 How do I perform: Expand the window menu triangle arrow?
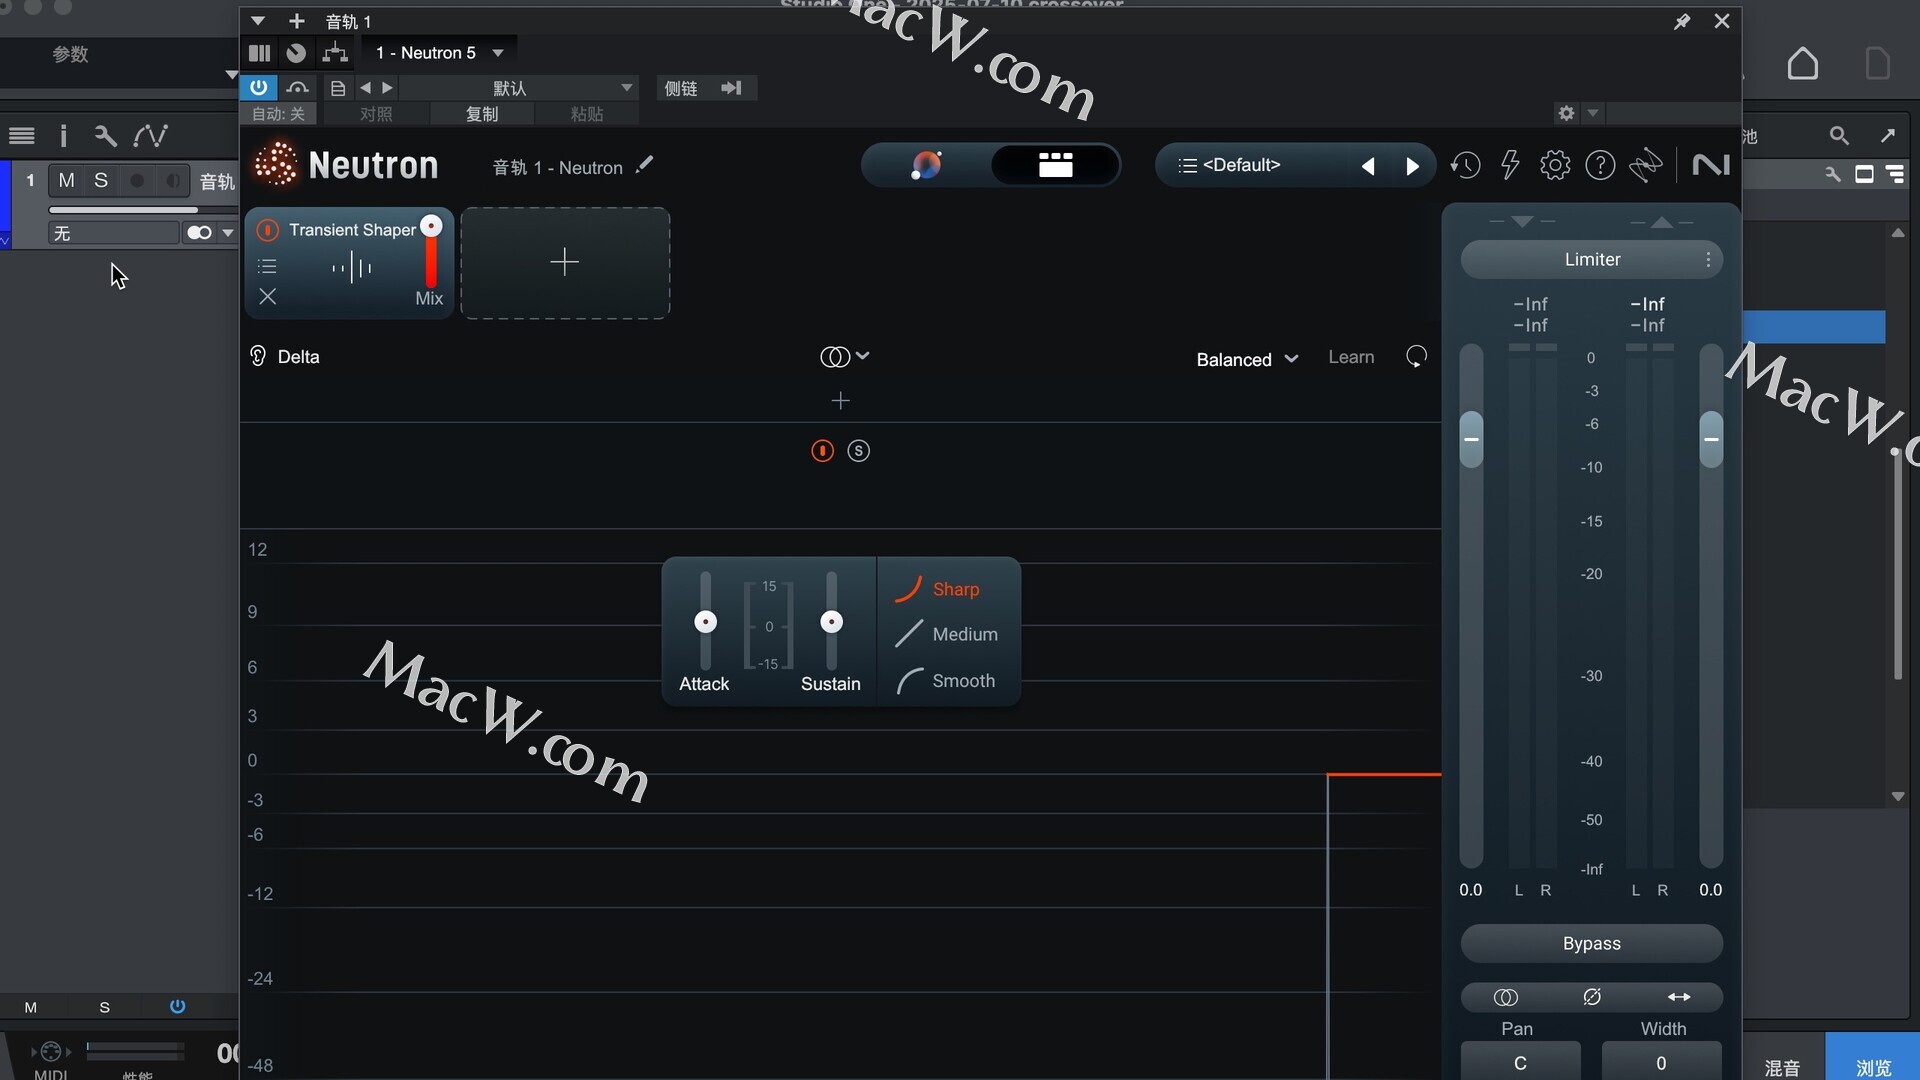pyautogui.click(x=257, y=21)
